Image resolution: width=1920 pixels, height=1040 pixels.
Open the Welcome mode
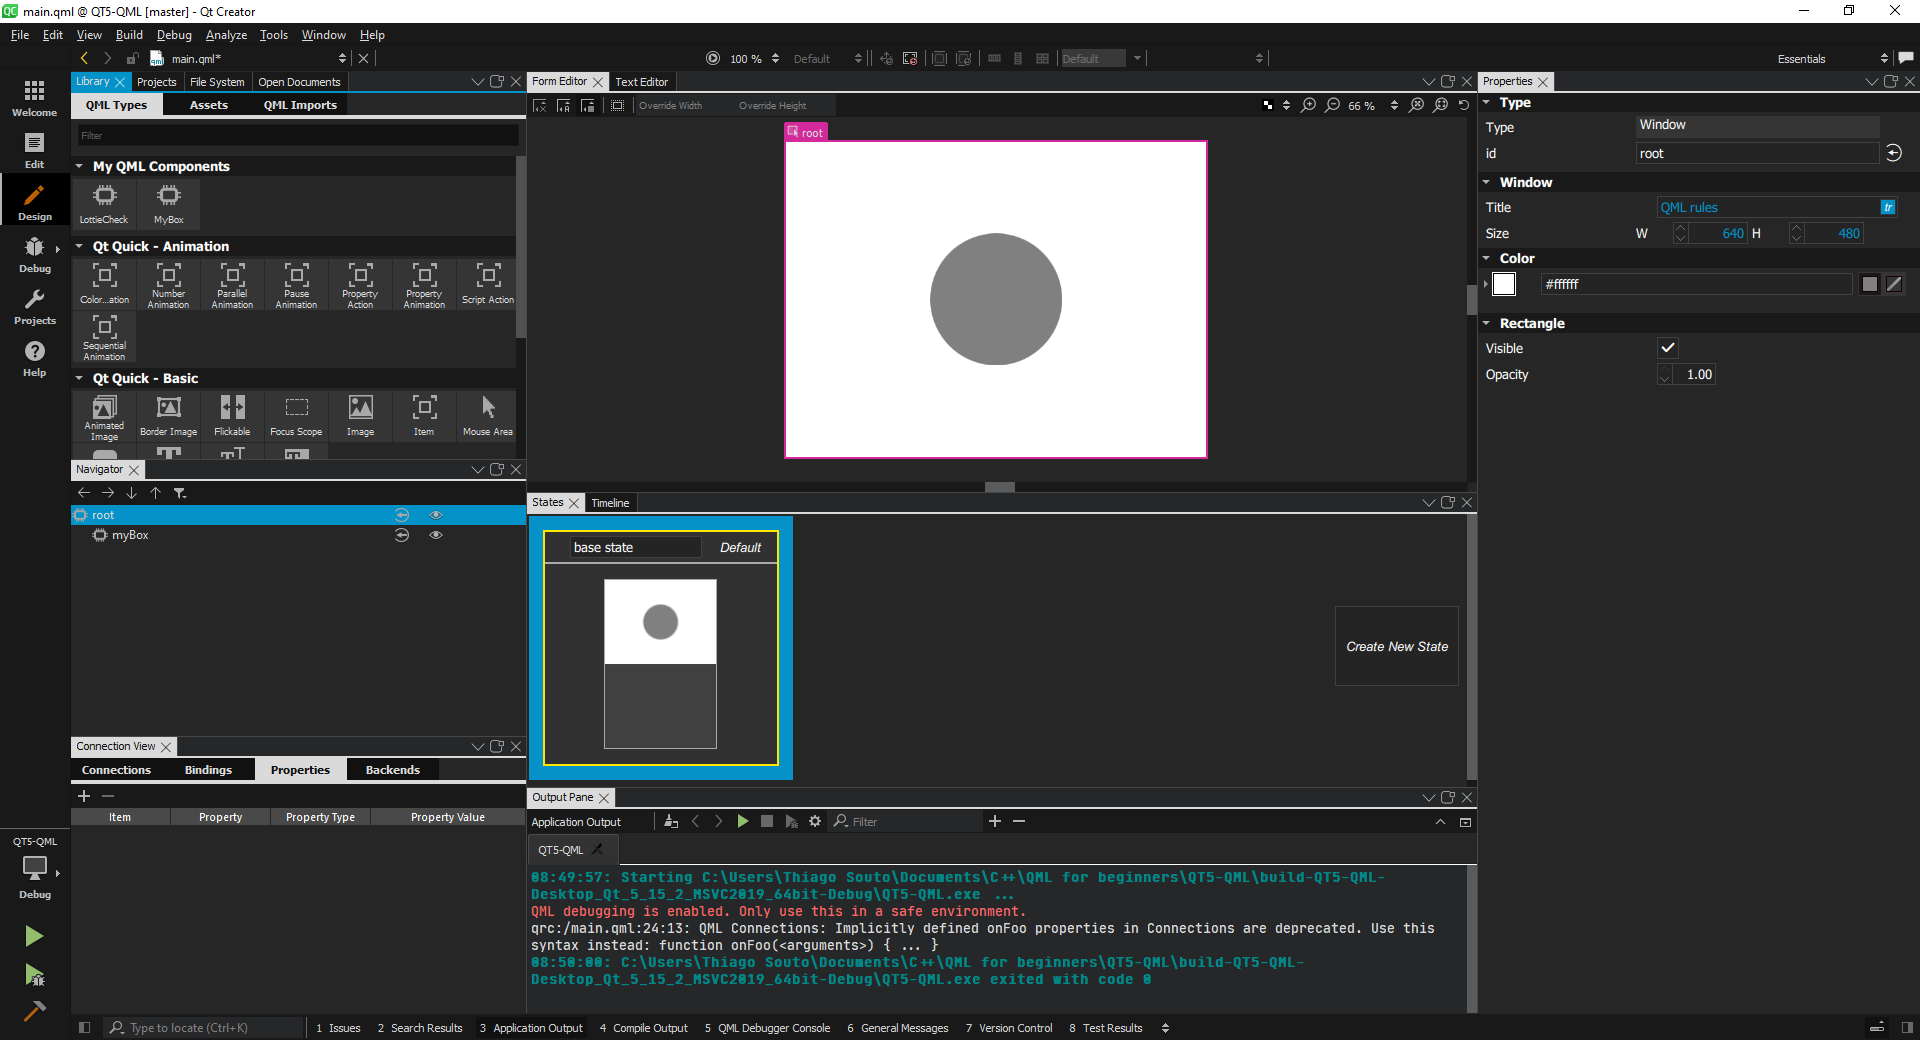[x=34, y=98]
